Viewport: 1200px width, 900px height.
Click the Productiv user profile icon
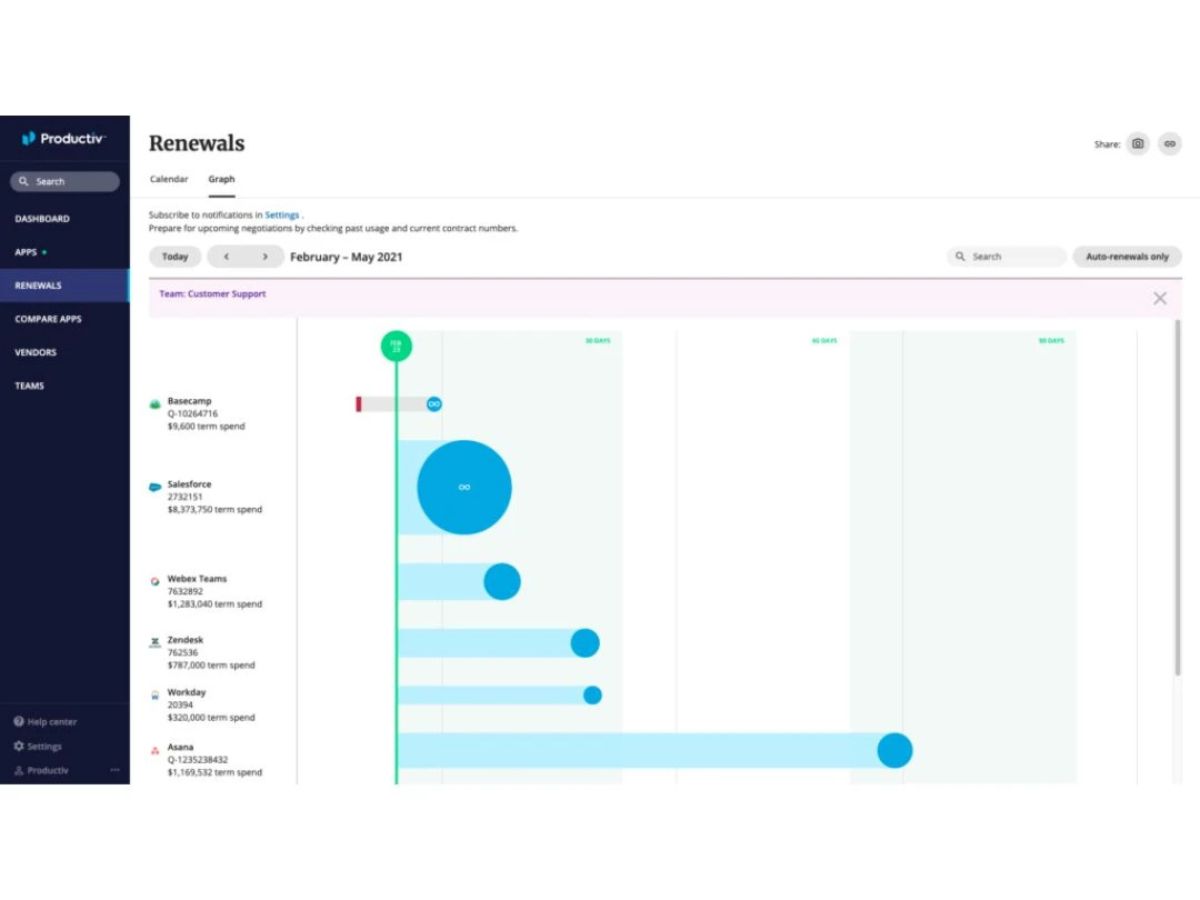point(19,771)
